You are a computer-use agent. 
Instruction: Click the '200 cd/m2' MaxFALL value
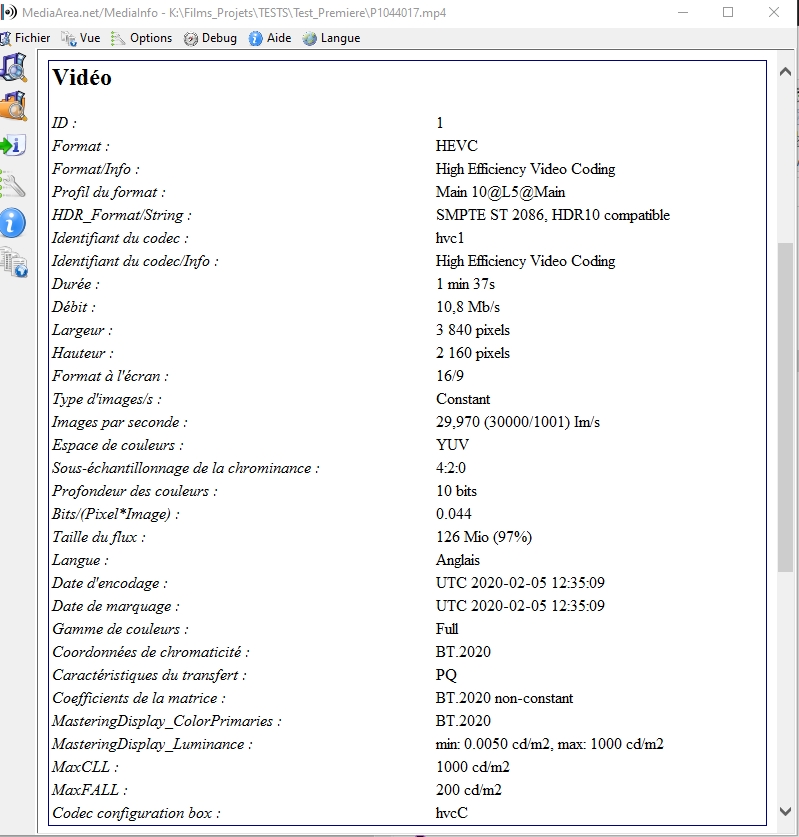pyautogui.click(x=469, y=790)
